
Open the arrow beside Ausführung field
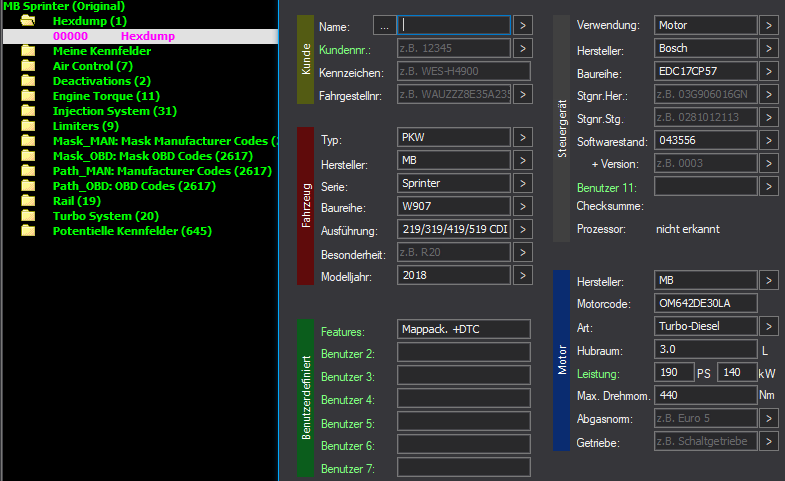(x=523, y=230)
